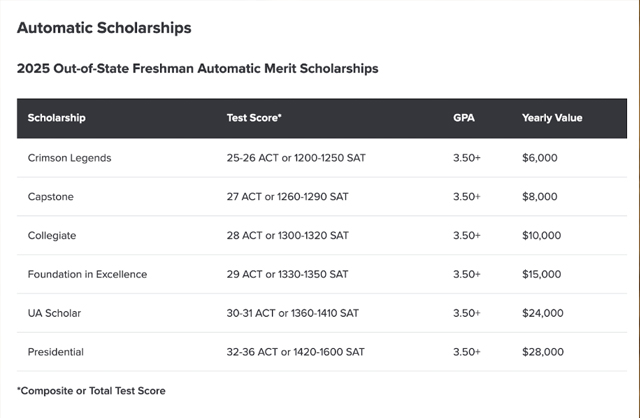Click the 32-36 ACT or 1420-1600 SAT cell

click(x=296, y=352)
